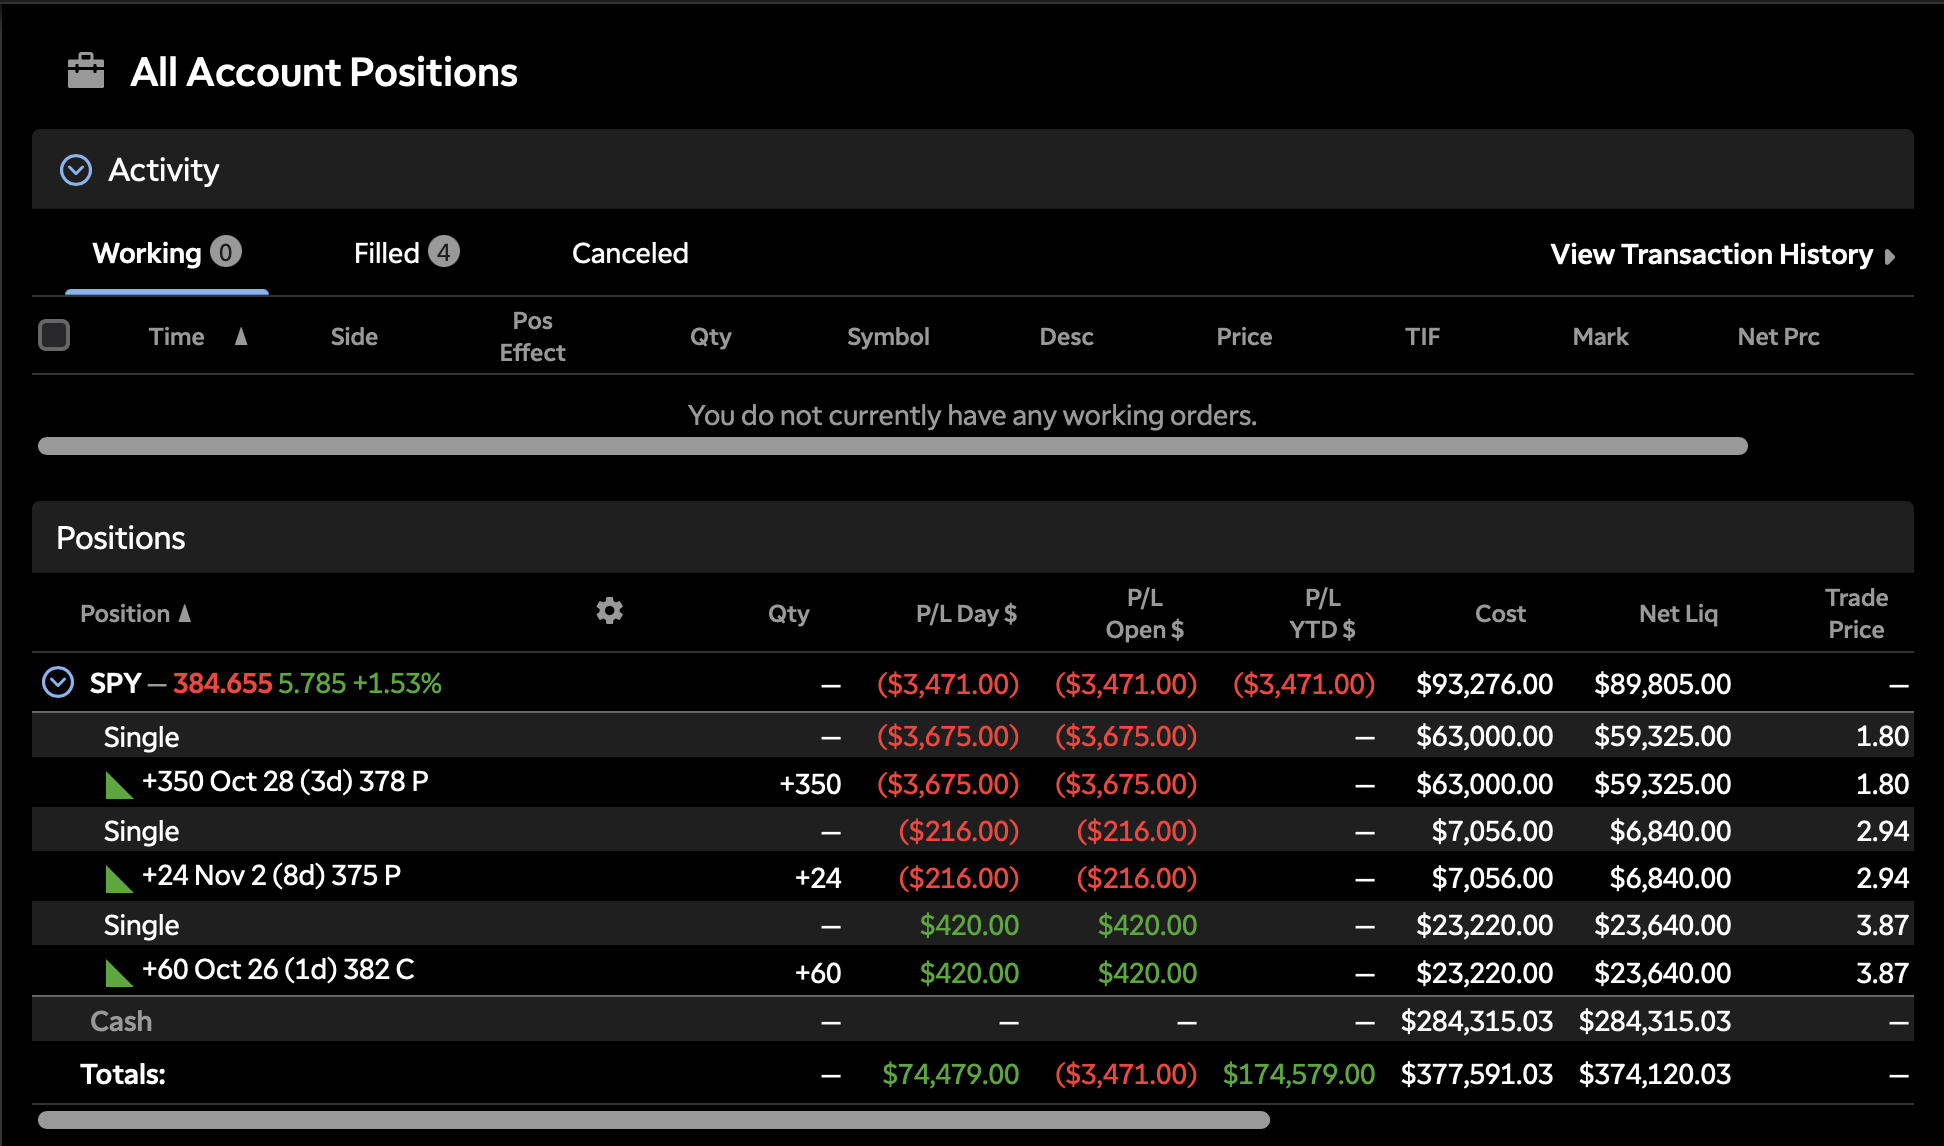
Task: Click the Net Liq column header
Action: (x=1677, y=613)
